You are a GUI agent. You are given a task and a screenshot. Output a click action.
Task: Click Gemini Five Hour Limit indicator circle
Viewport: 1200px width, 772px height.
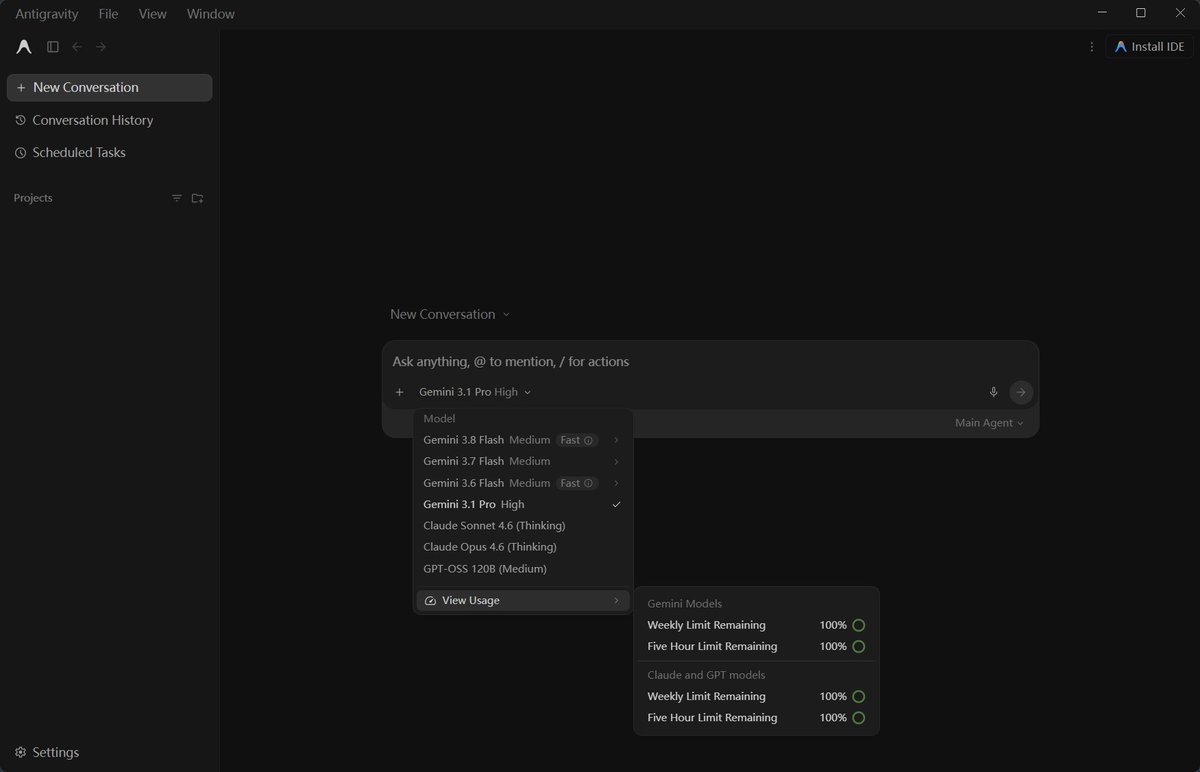(858, 647)
